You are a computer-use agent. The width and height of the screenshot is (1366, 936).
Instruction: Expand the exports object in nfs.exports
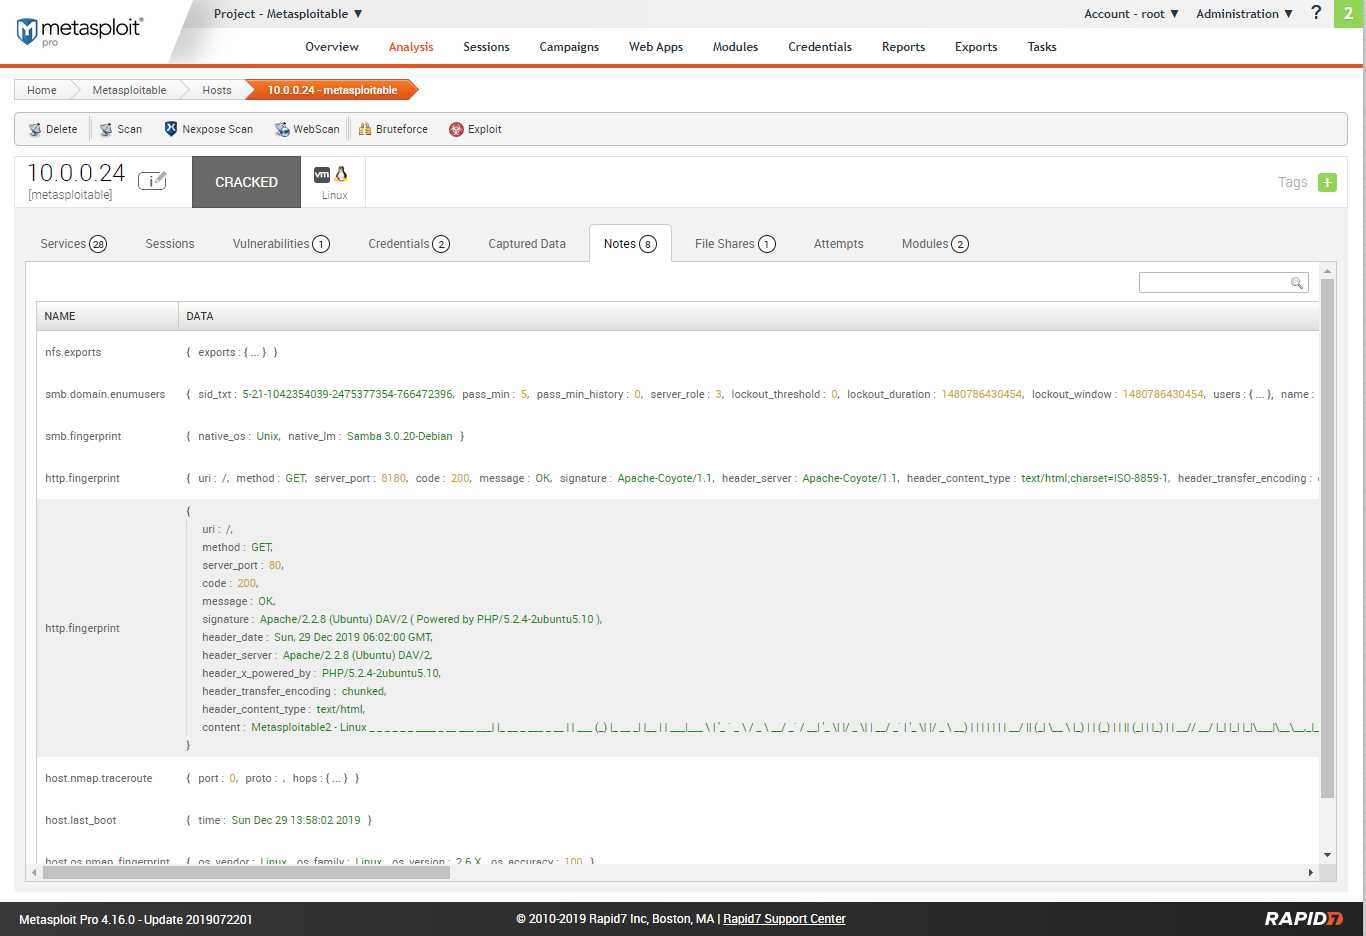coord(255,352)
